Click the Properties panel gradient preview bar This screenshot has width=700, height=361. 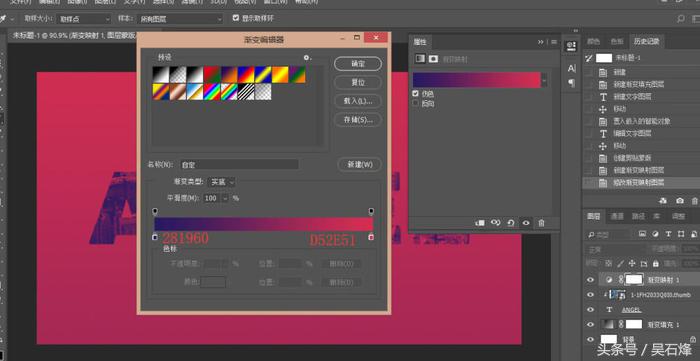[x=476, y=80]
